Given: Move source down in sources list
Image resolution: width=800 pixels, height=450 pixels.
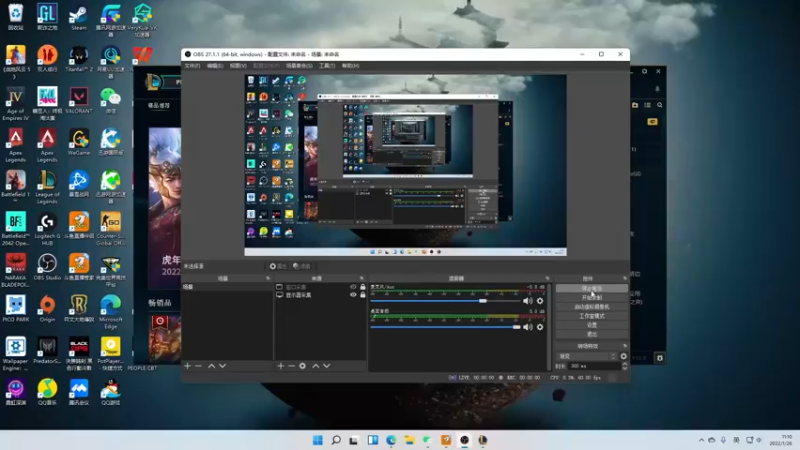Looking at the screenshot, I should click(x=327, y=366).
